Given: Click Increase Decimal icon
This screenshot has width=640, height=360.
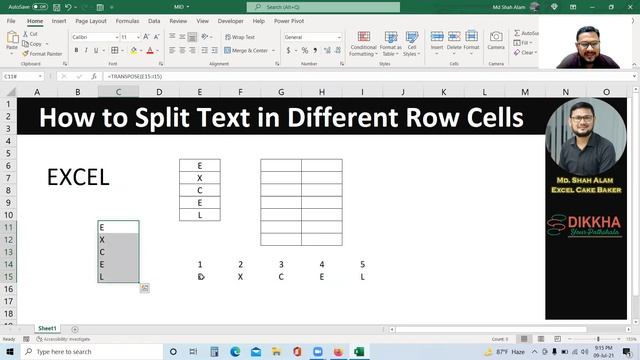Looking at the screenshot, I should (x=327, y=50).
